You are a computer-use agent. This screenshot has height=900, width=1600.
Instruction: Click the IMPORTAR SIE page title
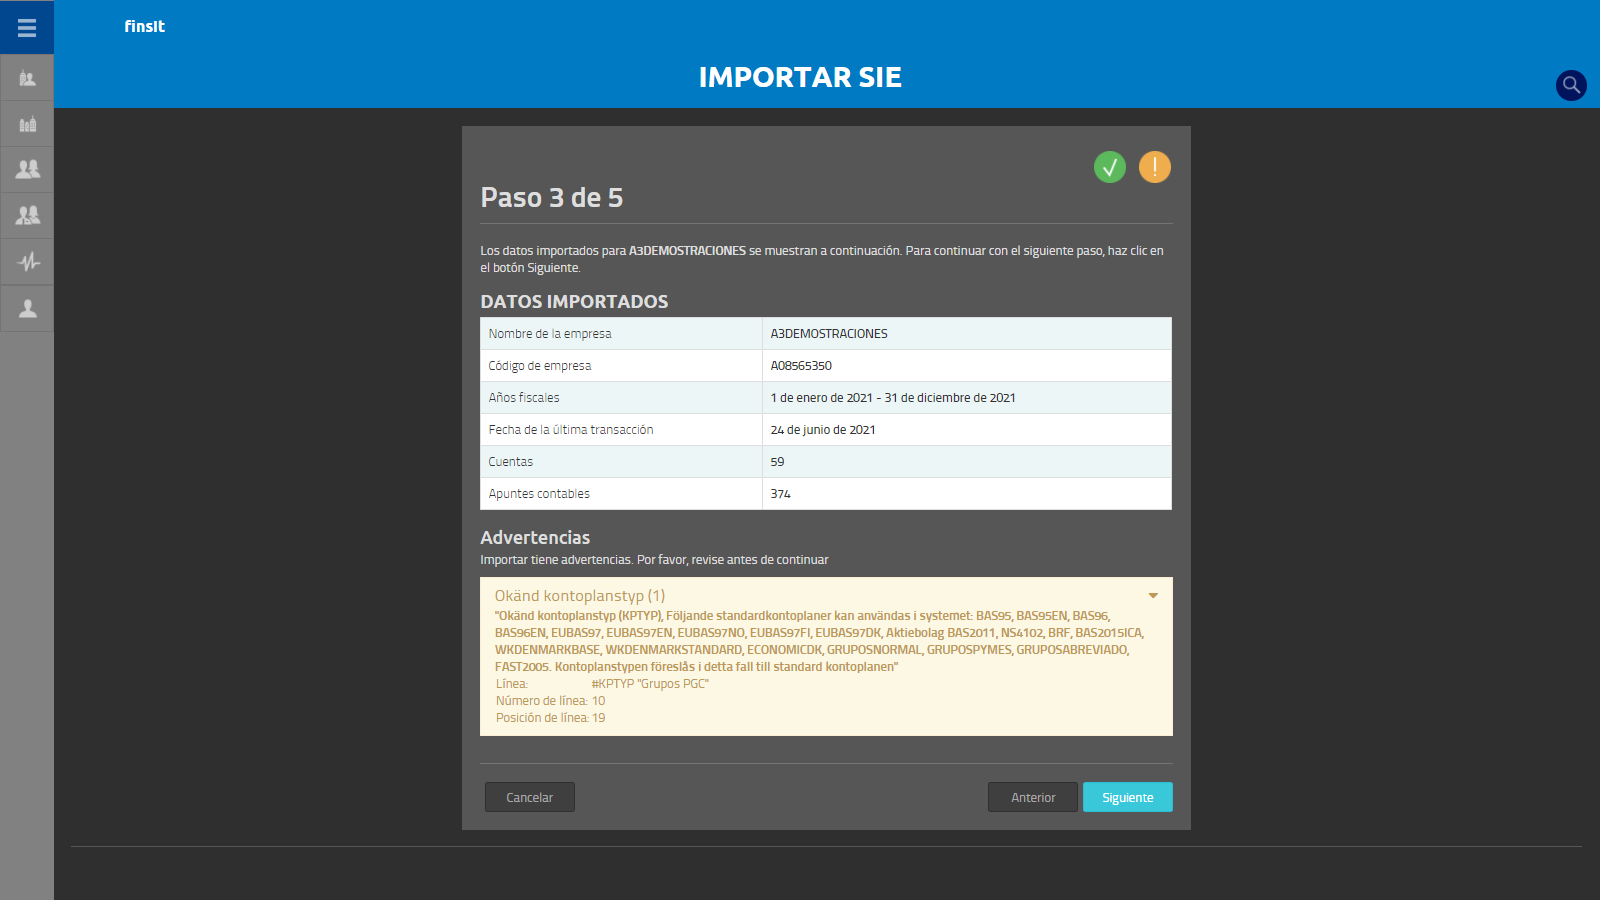coord(800,77)
